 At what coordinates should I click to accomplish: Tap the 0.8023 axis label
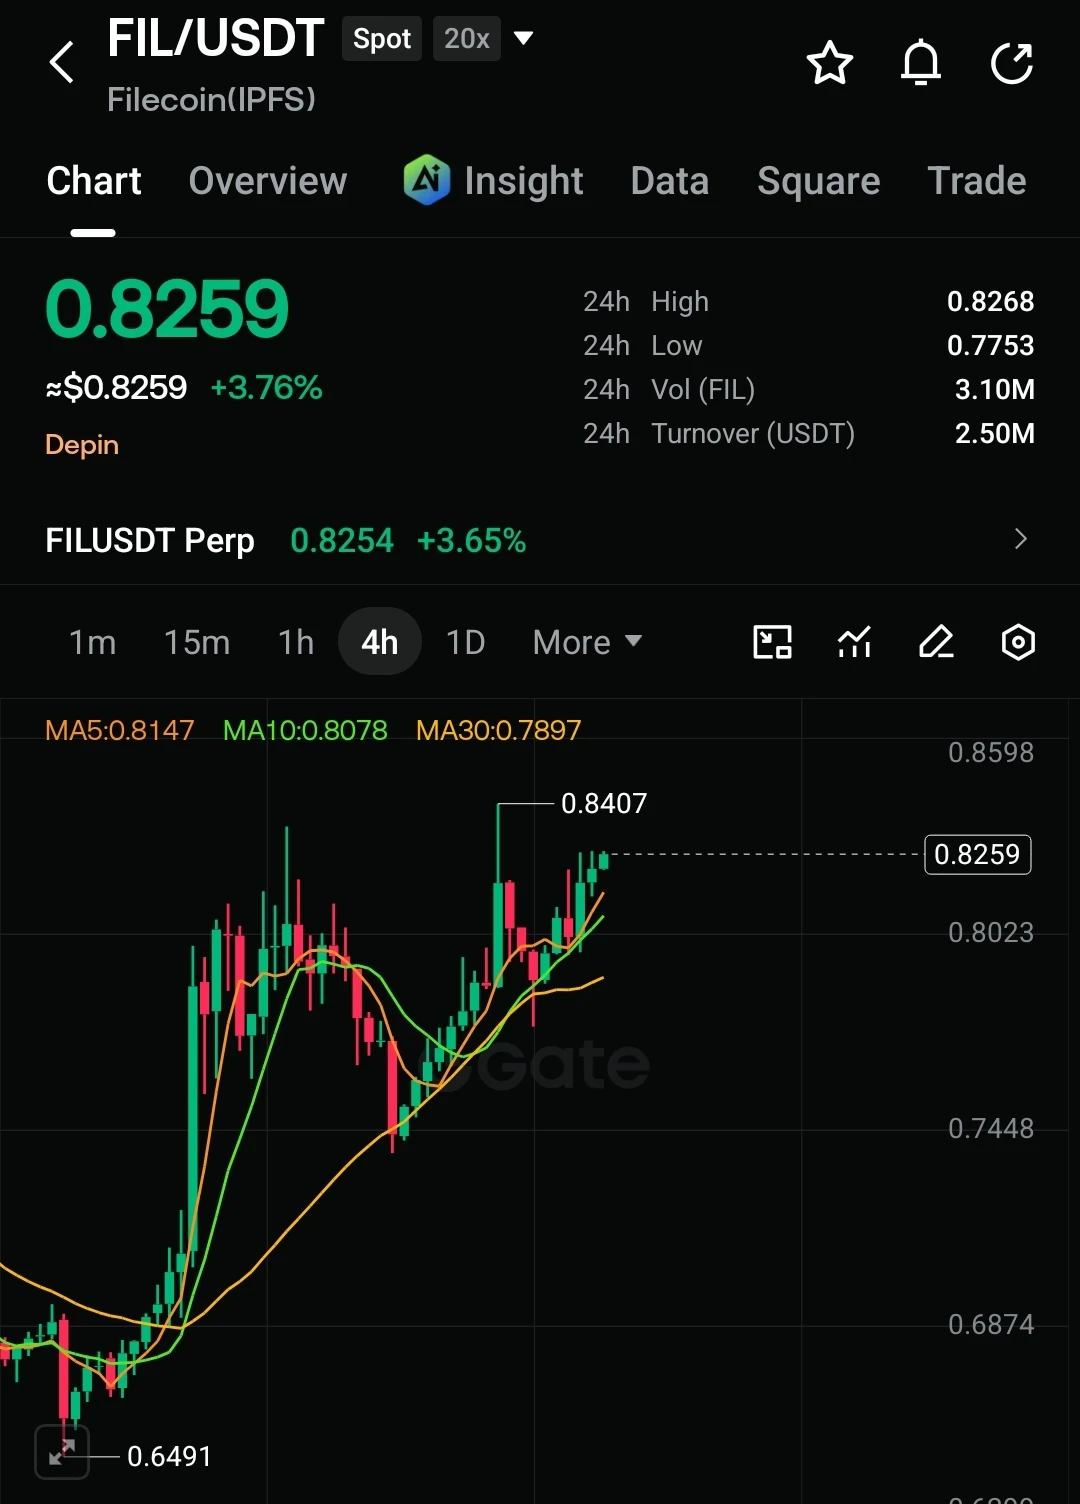pyautogui.click(x=990, y=932)
